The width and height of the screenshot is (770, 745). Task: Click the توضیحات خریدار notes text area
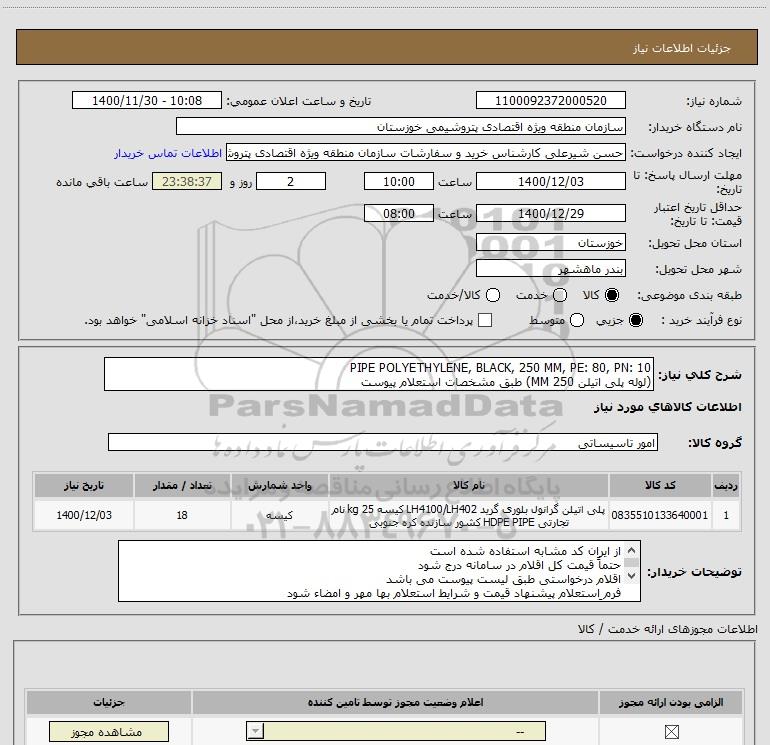[379, 571]
